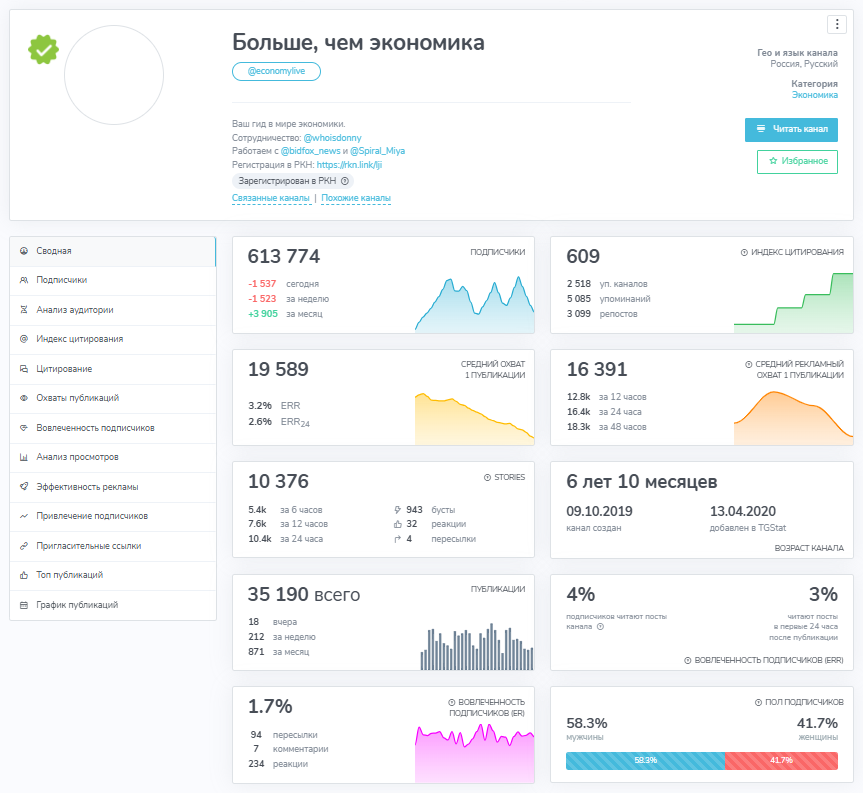
Task: Add the channel to Избранное
Action: (798, 161)
